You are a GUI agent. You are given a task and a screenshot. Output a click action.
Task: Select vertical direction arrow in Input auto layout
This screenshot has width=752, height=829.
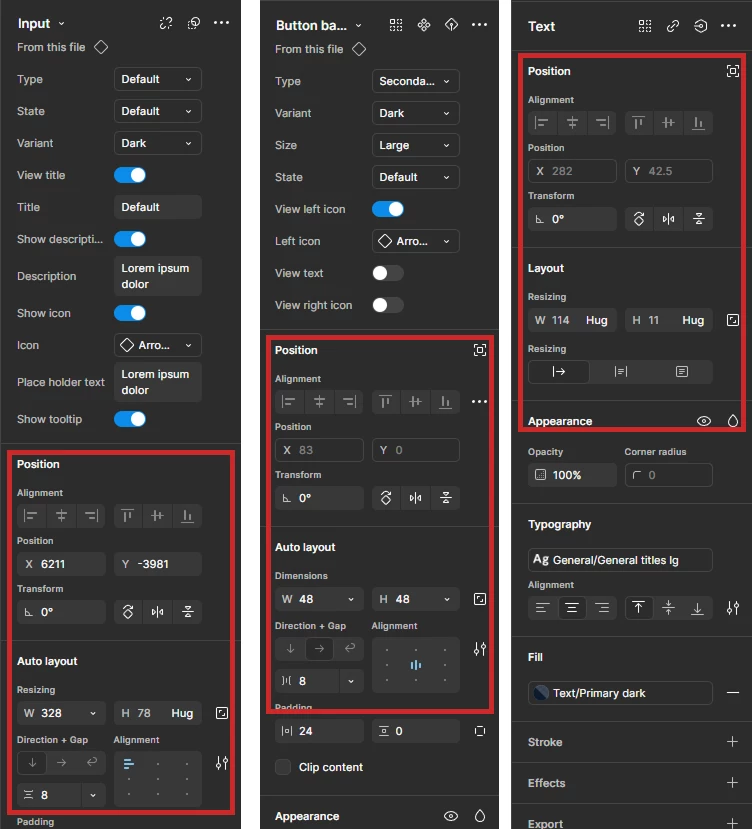32,762
